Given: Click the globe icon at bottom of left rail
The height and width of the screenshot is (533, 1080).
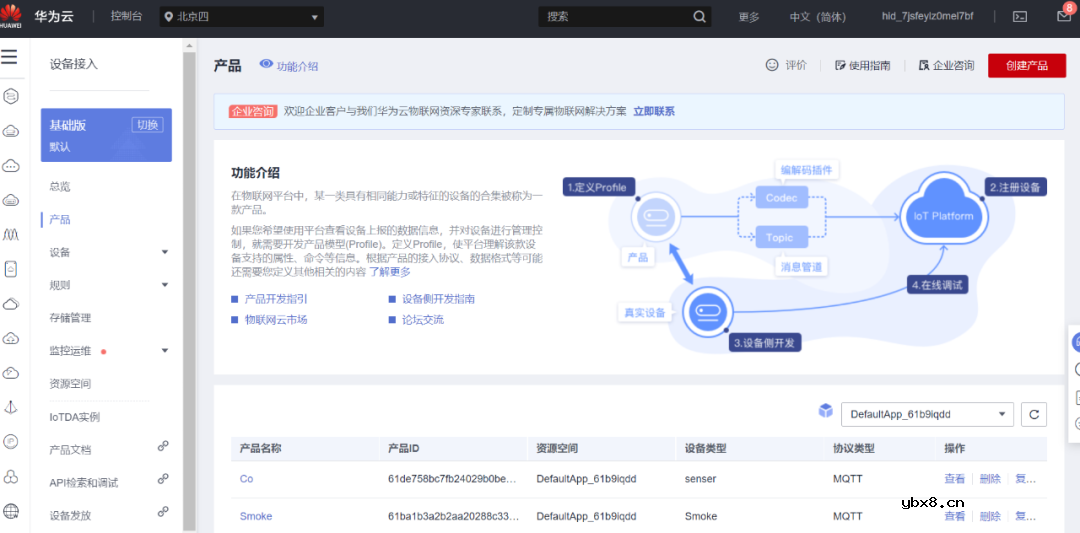Looking at the screenshot, I should tap(10, 511).
